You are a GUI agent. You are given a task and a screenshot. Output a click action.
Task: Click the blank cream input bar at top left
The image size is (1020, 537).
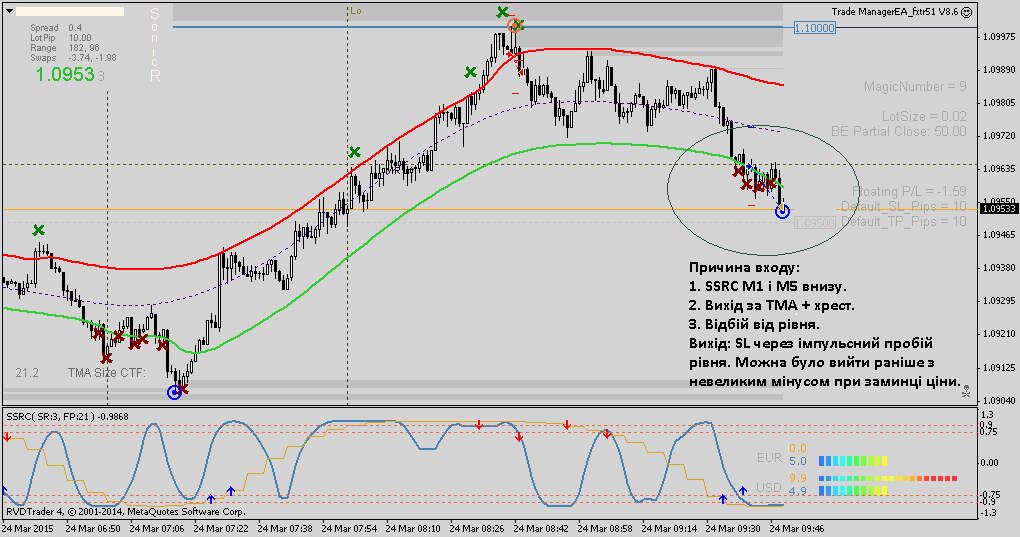click(69, 12)
